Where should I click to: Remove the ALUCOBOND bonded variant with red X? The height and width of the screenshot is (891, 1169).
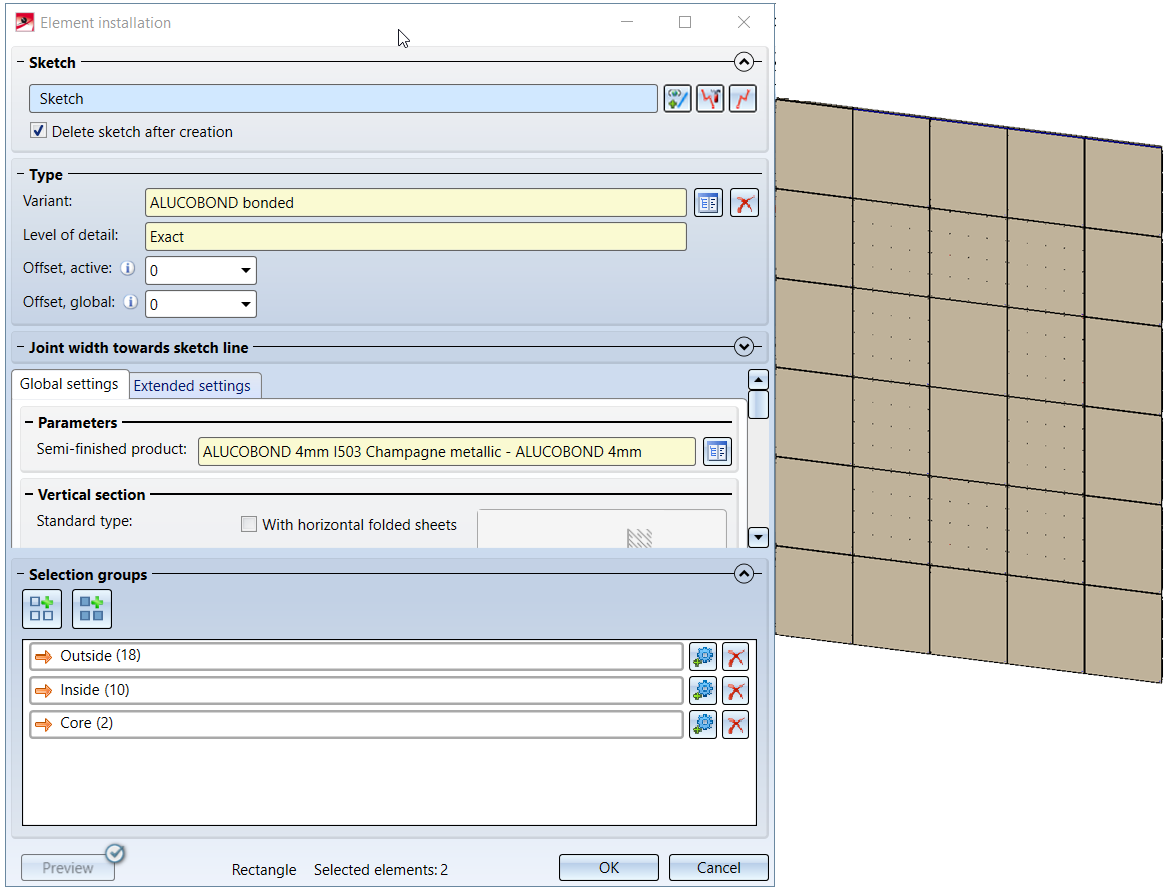(744, 203)
